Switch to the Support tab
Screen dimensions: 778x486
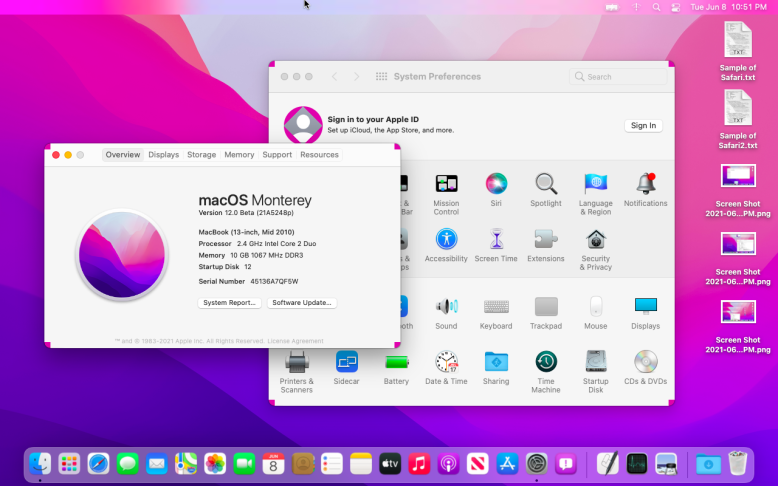pos(277,154)
